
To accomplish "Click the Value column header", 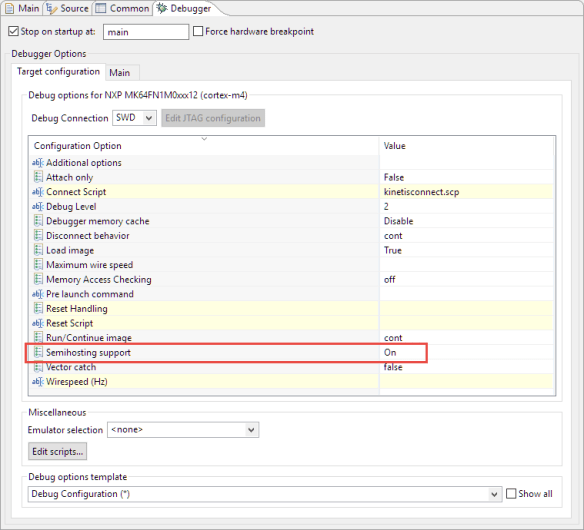I will point(467,146).
